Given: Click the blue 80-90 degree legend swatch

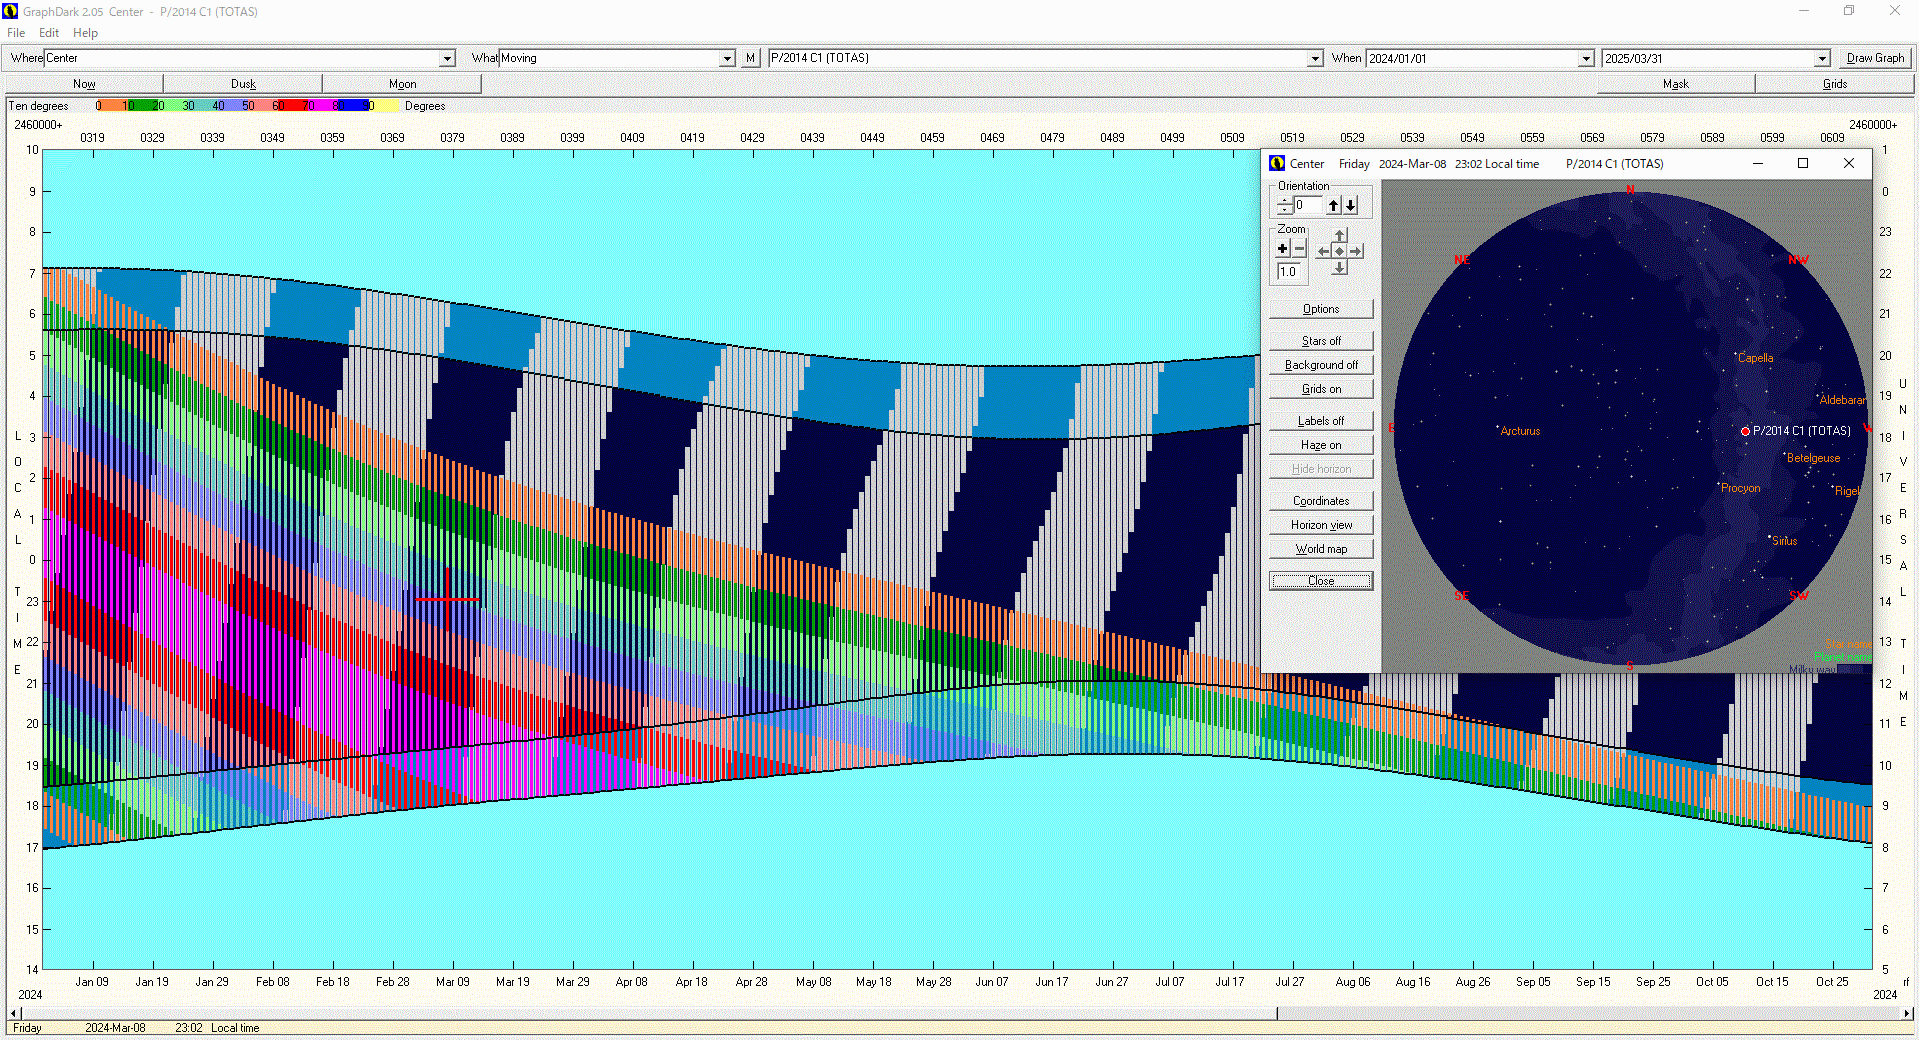Looking at the screenshot, I should click(x=353, y=105).
